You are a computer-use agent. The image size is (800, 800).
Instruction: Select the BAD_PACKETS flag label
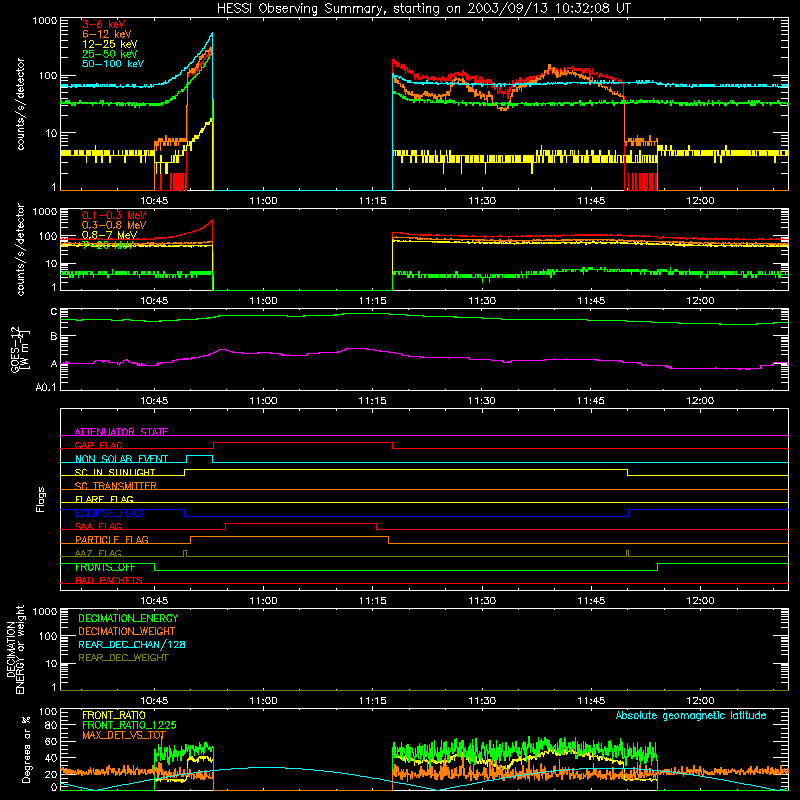(x=108, y=580)
